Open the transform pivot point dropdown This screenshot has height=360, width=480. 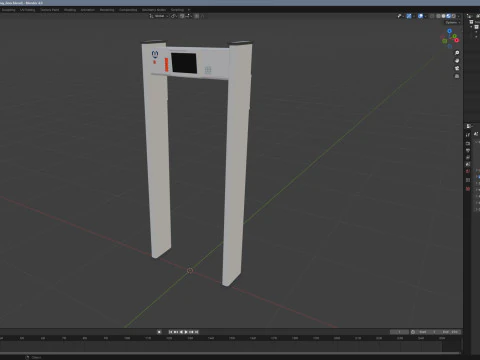pos(174,16)
